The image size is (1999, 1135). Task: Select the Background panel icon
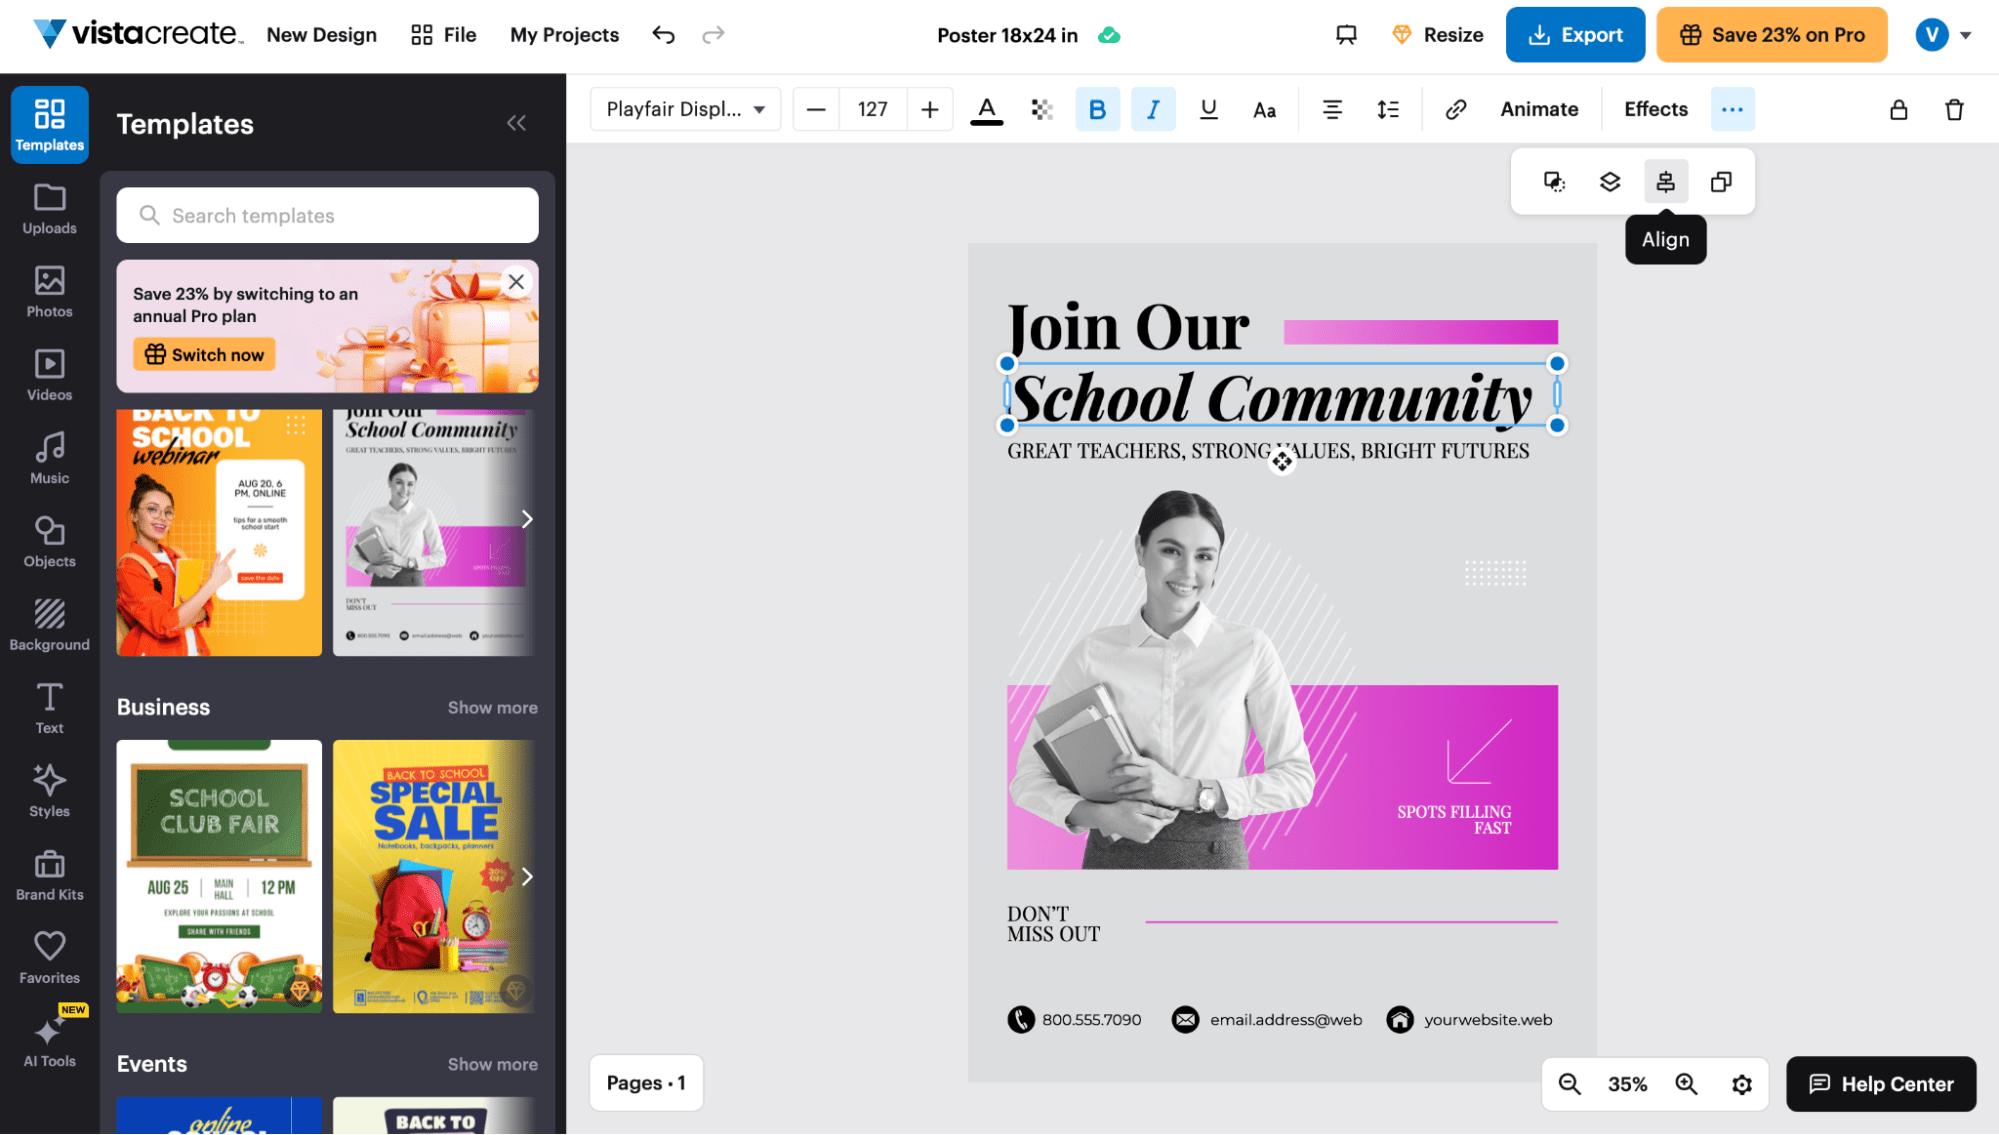(x=48, y=624)
